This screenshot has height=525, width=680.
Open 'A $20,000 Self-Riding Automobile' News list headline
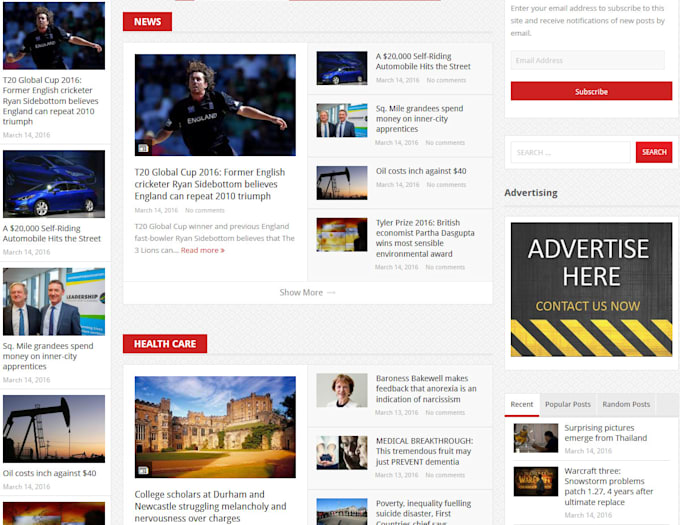coord(423,61)
